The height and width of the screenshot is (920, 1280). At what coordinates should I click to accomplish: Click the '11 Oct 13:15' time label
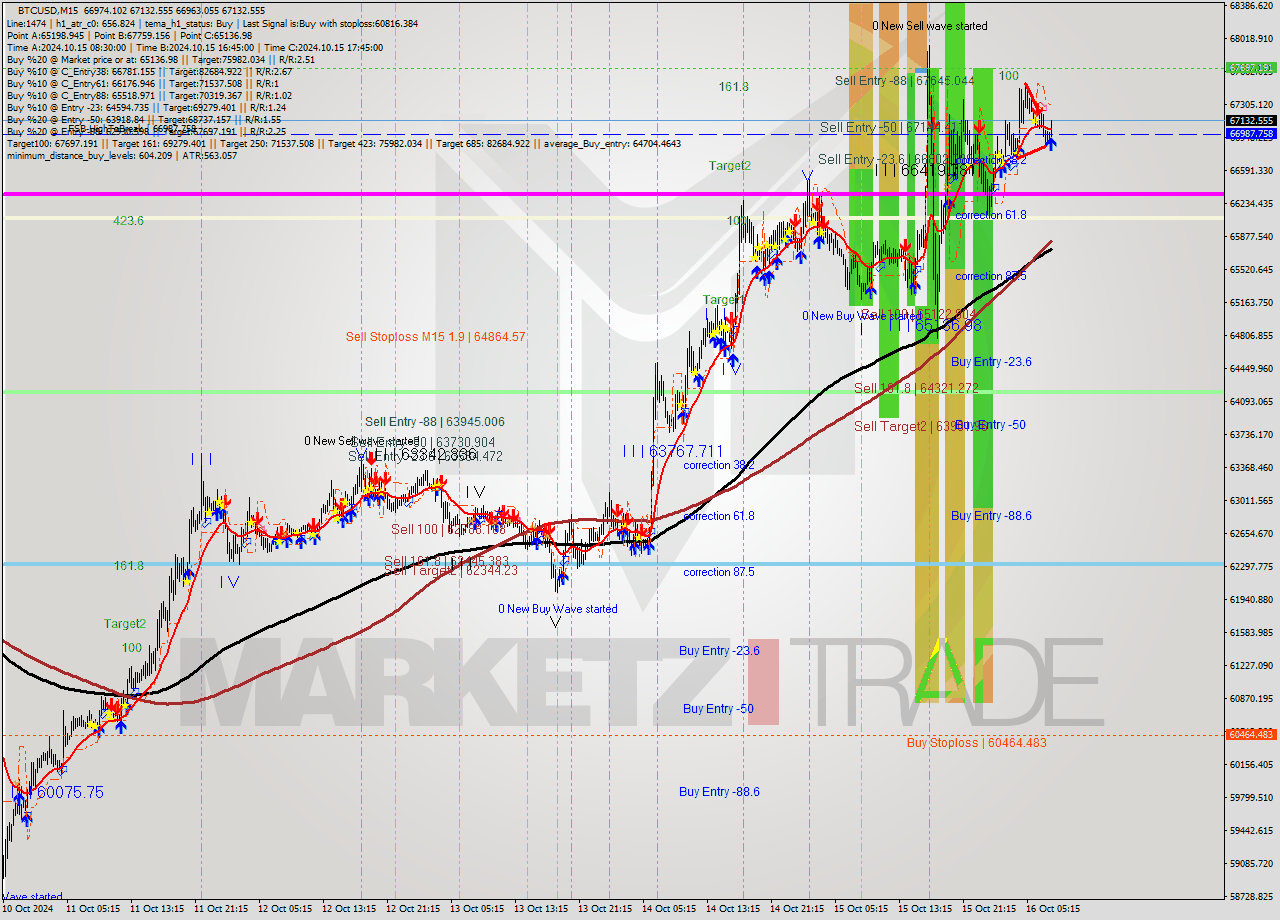click(x=156, y=909)
